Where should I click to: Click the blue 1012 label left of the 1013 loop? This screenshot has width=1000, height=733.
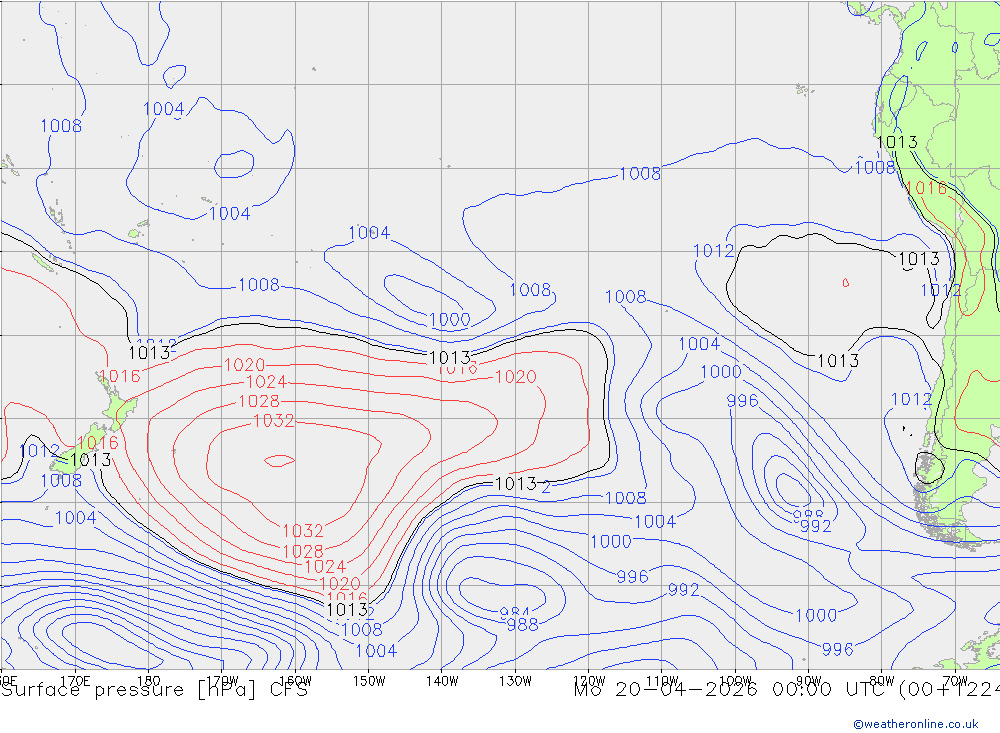point(714,251)
